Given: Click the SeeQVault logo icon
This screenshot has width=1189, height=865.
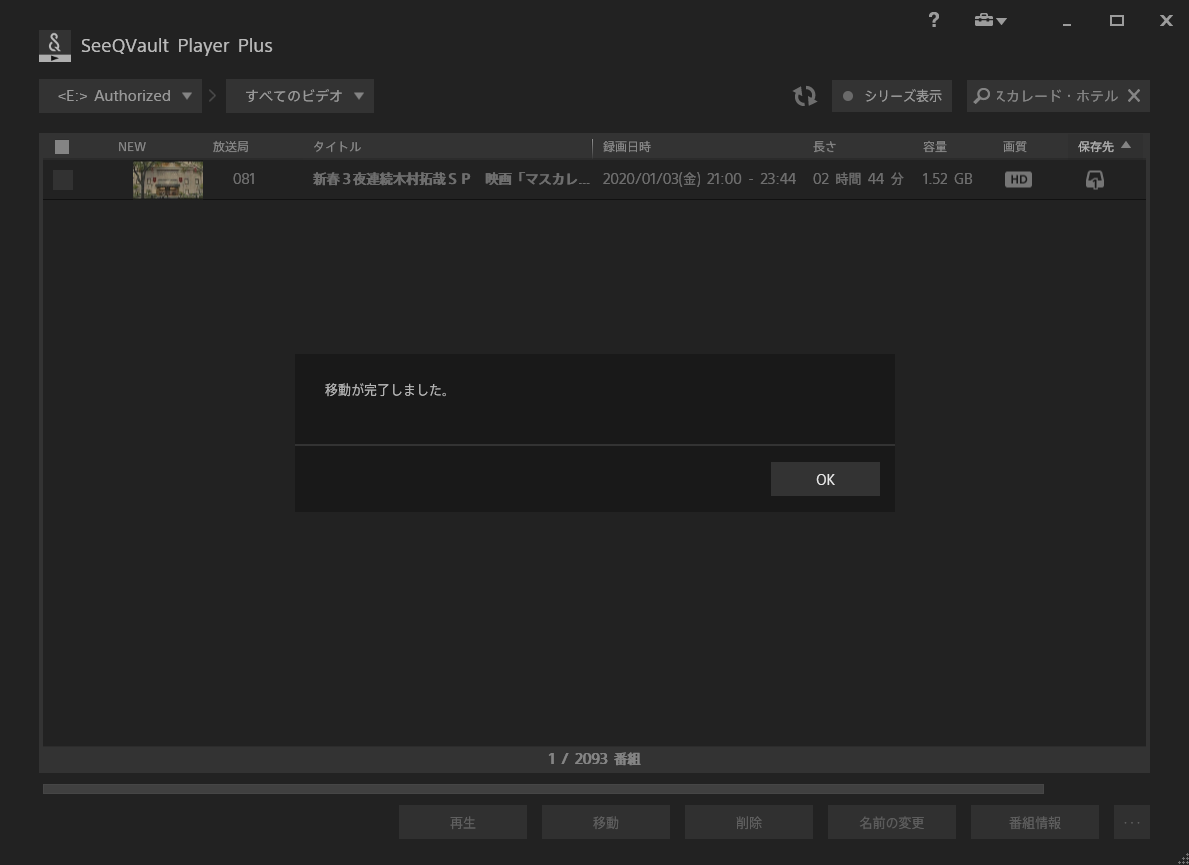Looking at the screenshot, I should click(55, 46).
